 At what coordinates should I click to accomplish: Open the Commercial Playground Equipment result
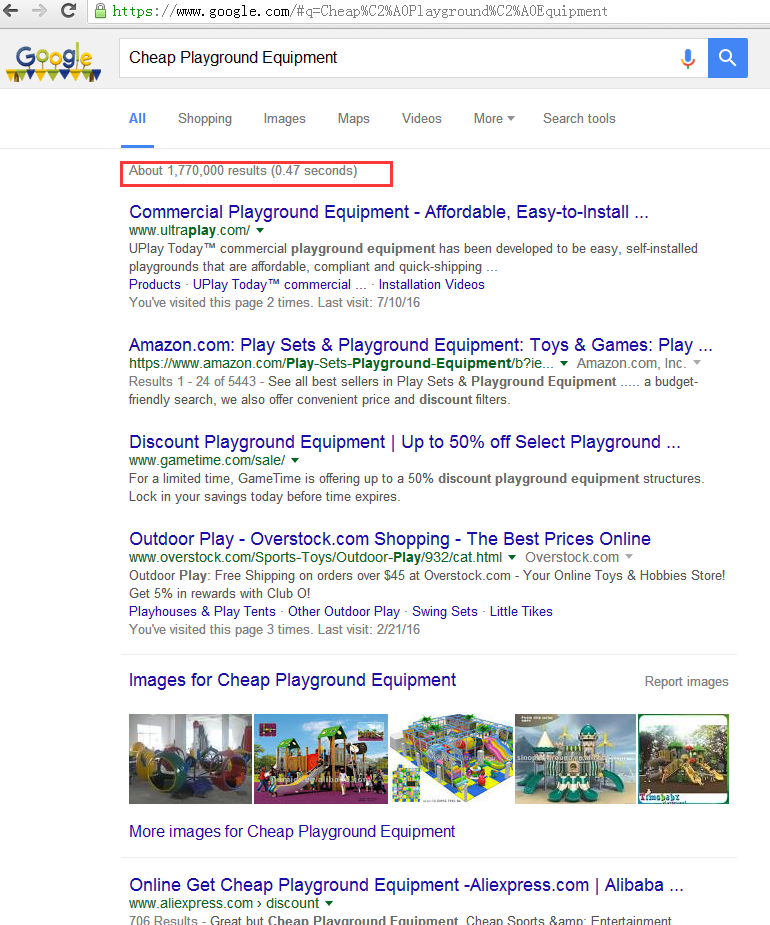(389, 212)
